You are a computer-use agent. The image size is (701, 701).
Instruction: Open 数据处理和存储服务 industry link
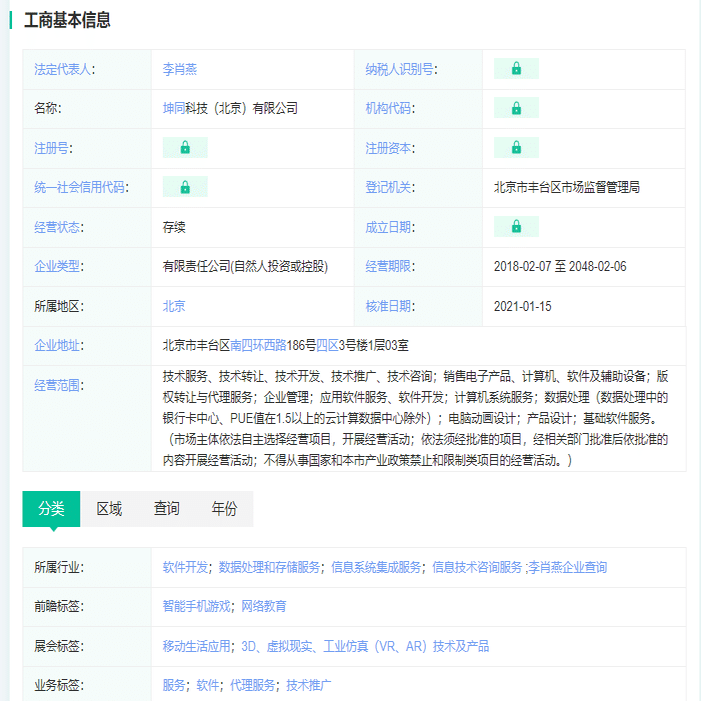(x=269, y=567)
